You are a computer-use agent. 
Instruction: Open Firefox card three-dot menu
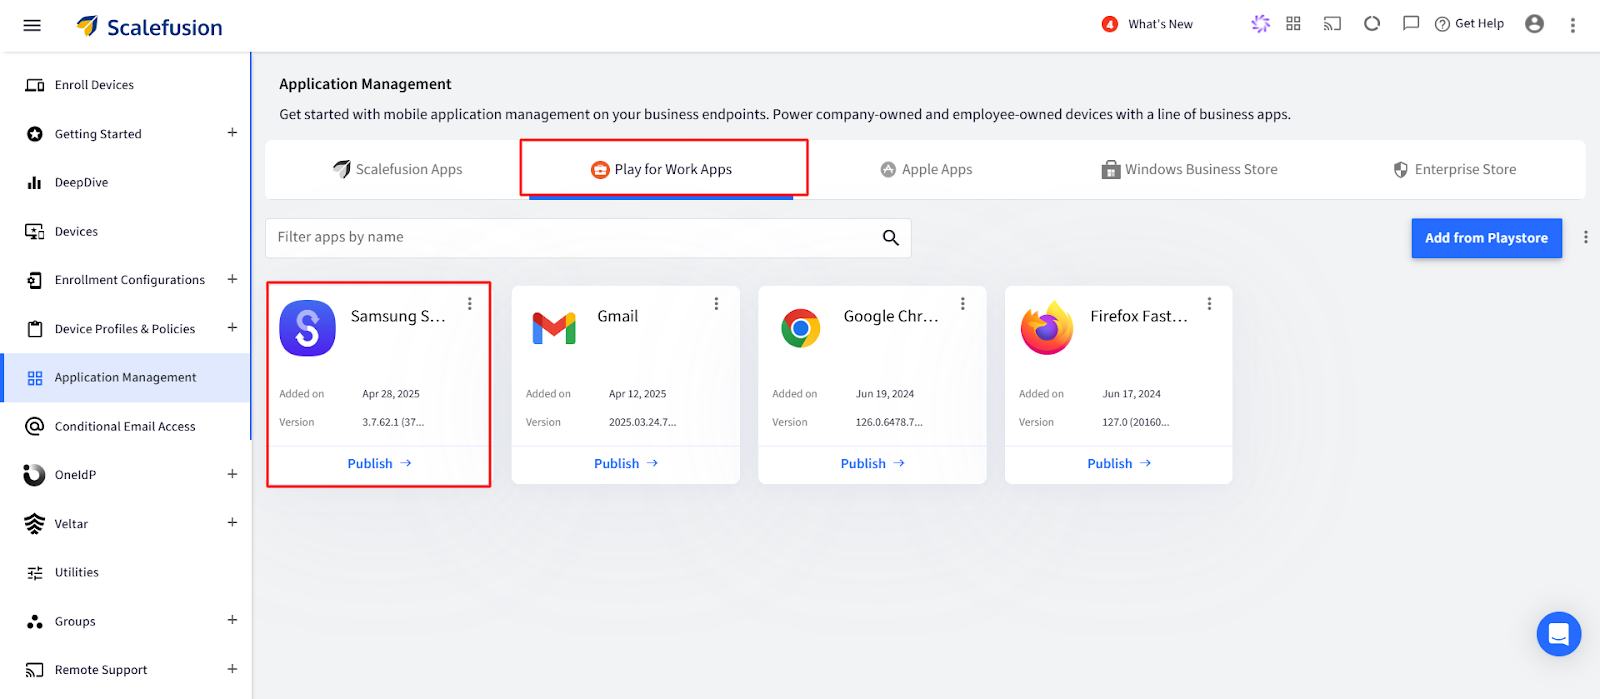coord(1209,304)
